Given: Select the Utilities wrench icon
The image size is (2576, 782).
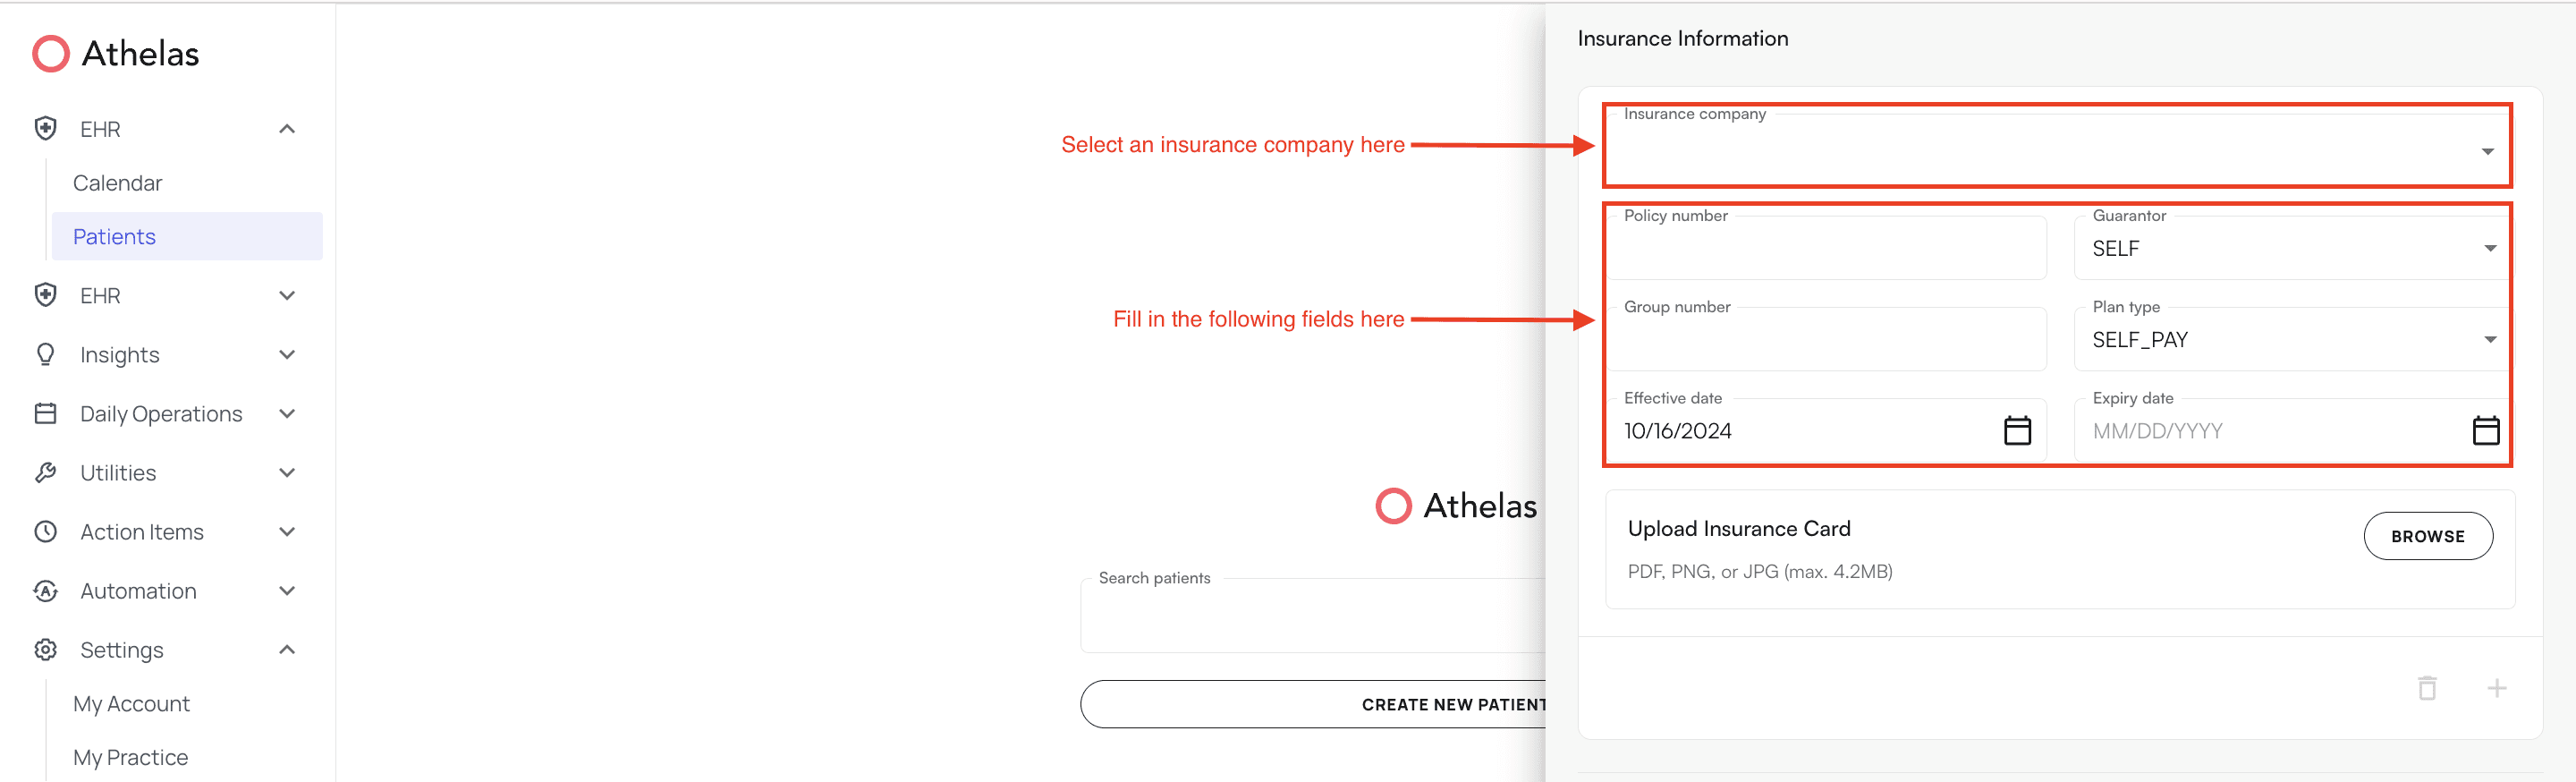Looking at the screenshot, I should click(x=46, y=472).
